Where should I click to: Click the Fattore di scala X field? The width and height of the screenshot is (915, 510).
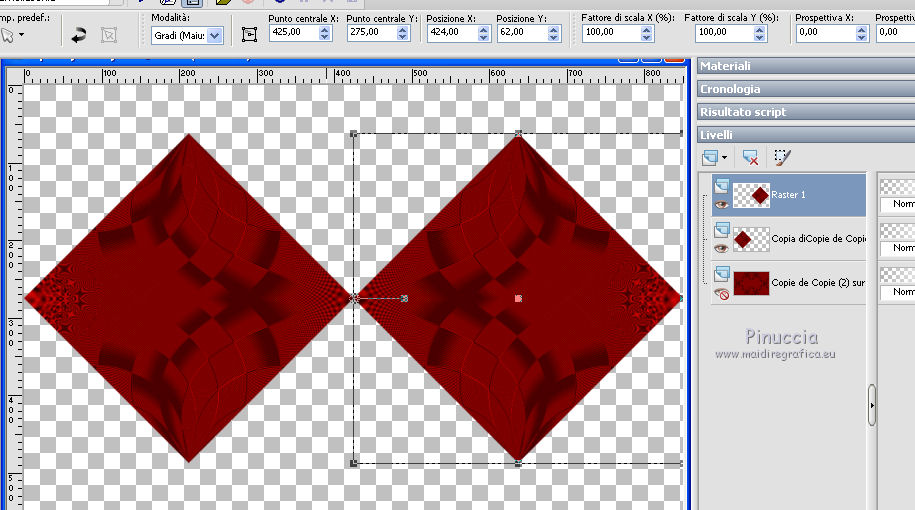click(612, 32)
